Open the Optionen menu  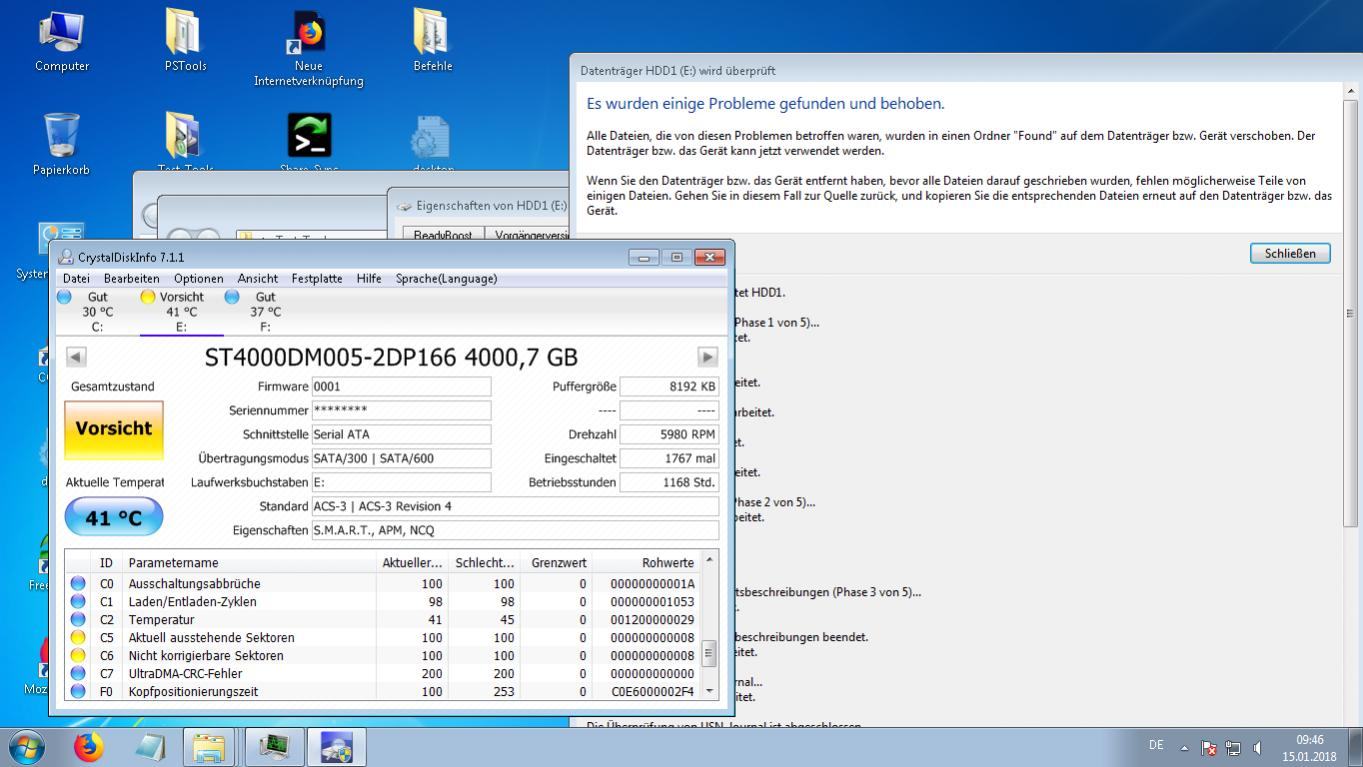pyautogui.click(x=198, y=279)
